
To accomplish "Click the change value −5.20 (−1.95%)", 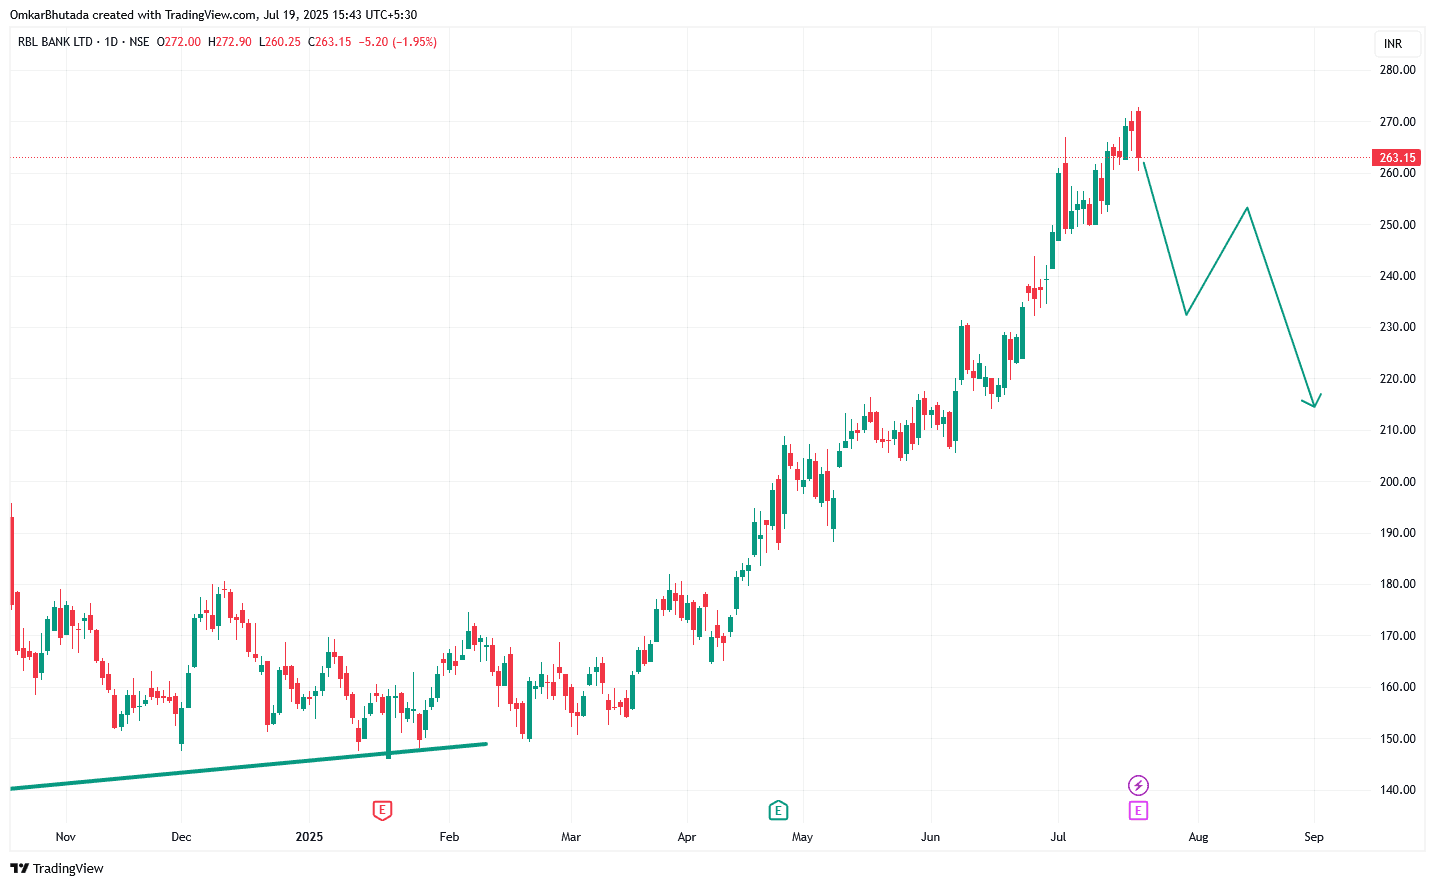I will tap(398, 42).
